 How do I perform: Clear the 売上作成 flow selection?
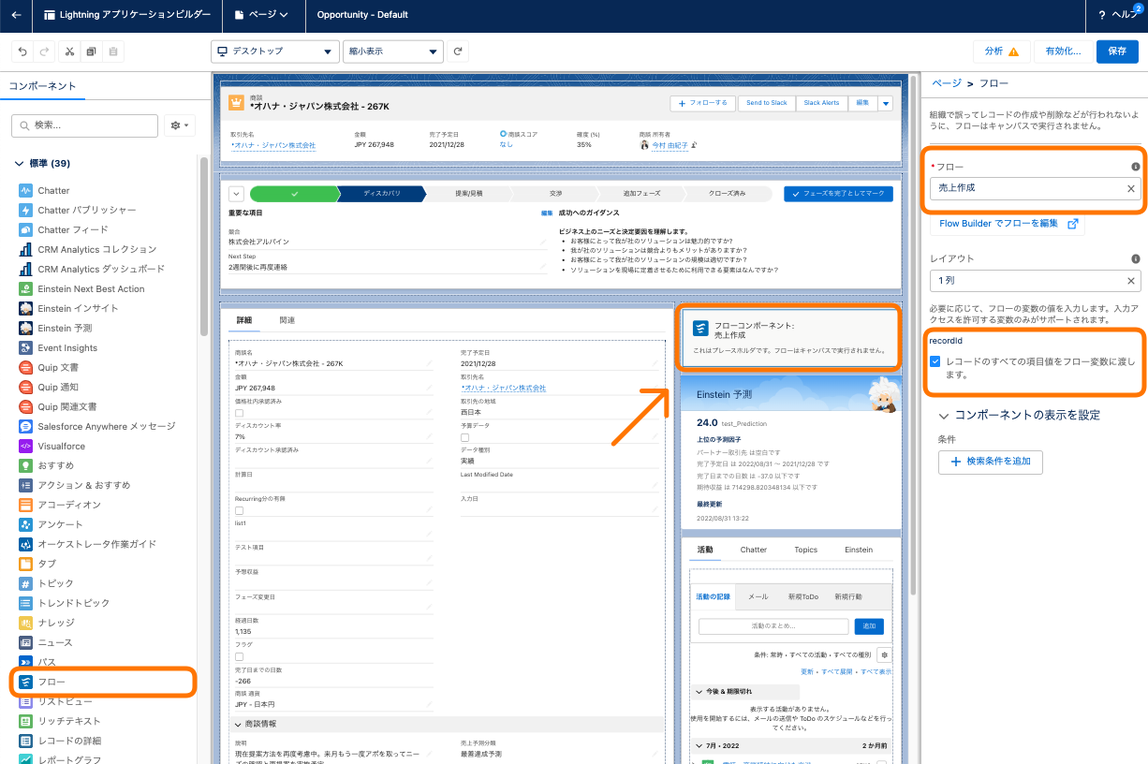[1130, 189]
